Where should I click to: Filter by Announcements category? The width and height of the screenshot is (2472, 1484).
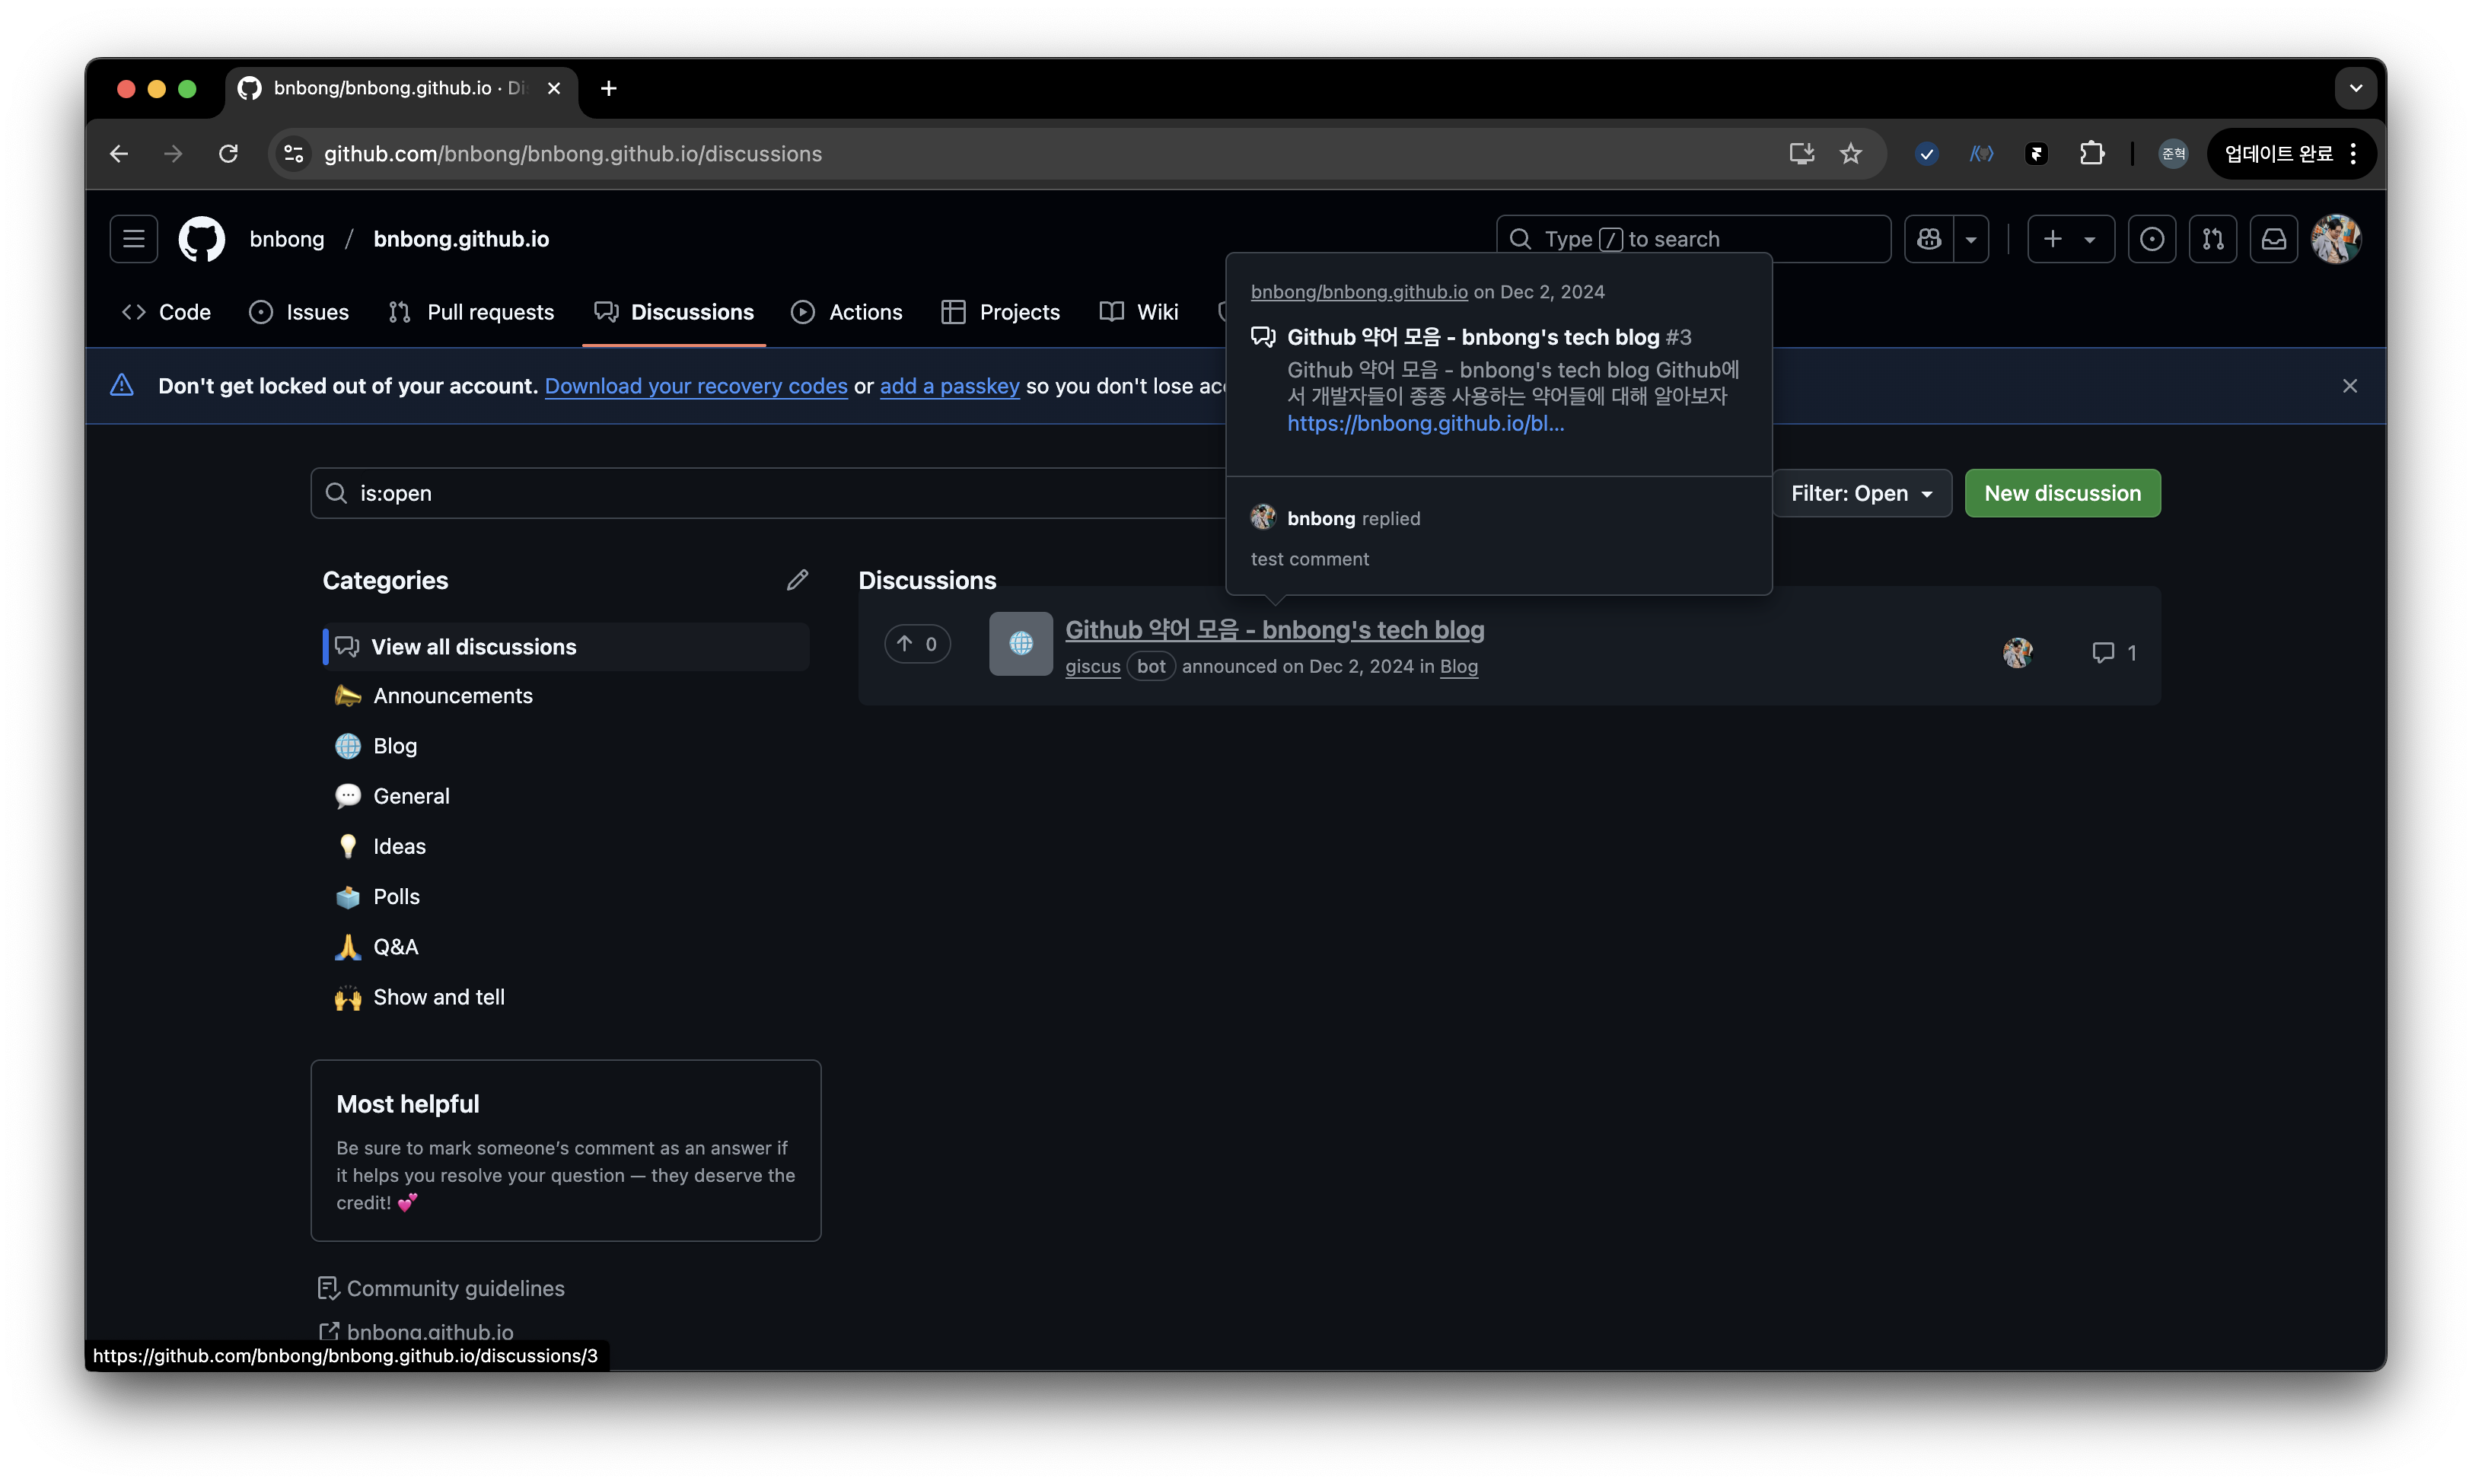point(566,696)
